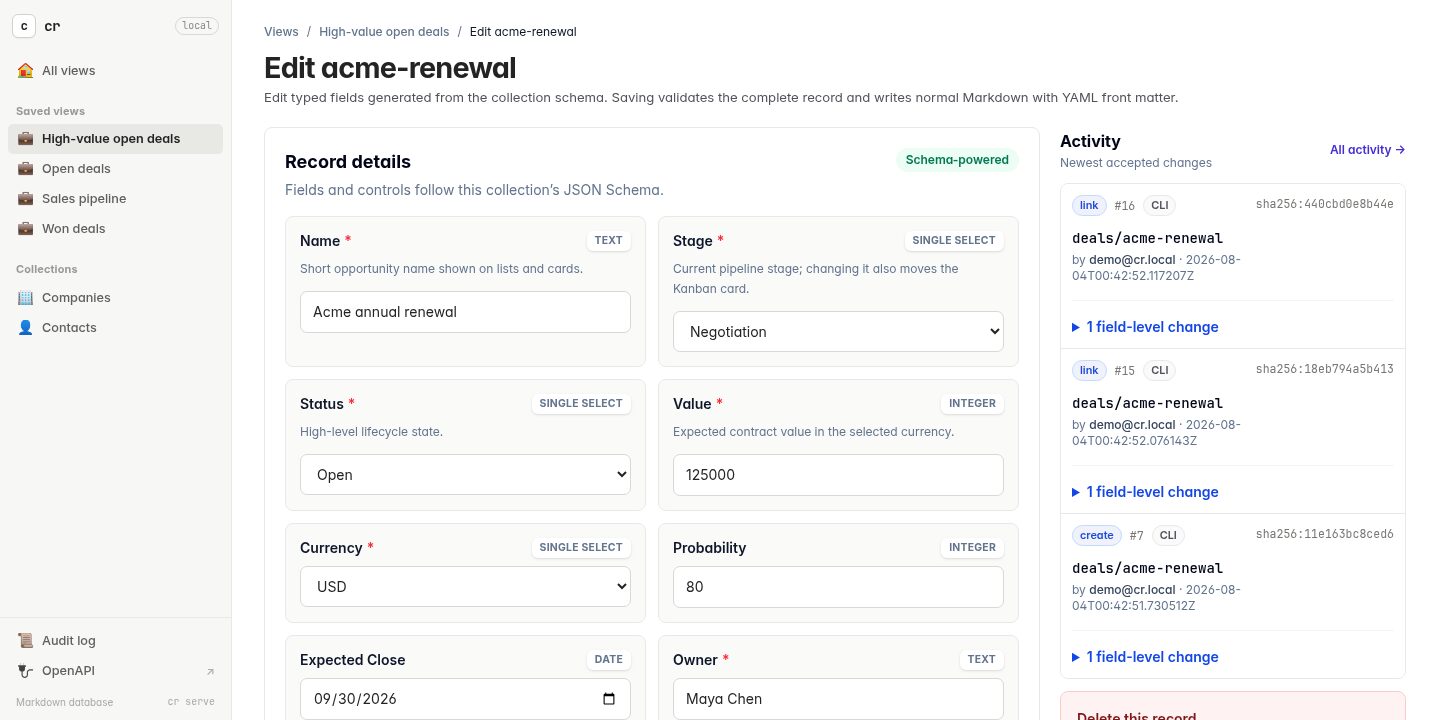Click INTEGER tag on Value field
Screen dimensions: 1440x720
[x=972, y=404]
